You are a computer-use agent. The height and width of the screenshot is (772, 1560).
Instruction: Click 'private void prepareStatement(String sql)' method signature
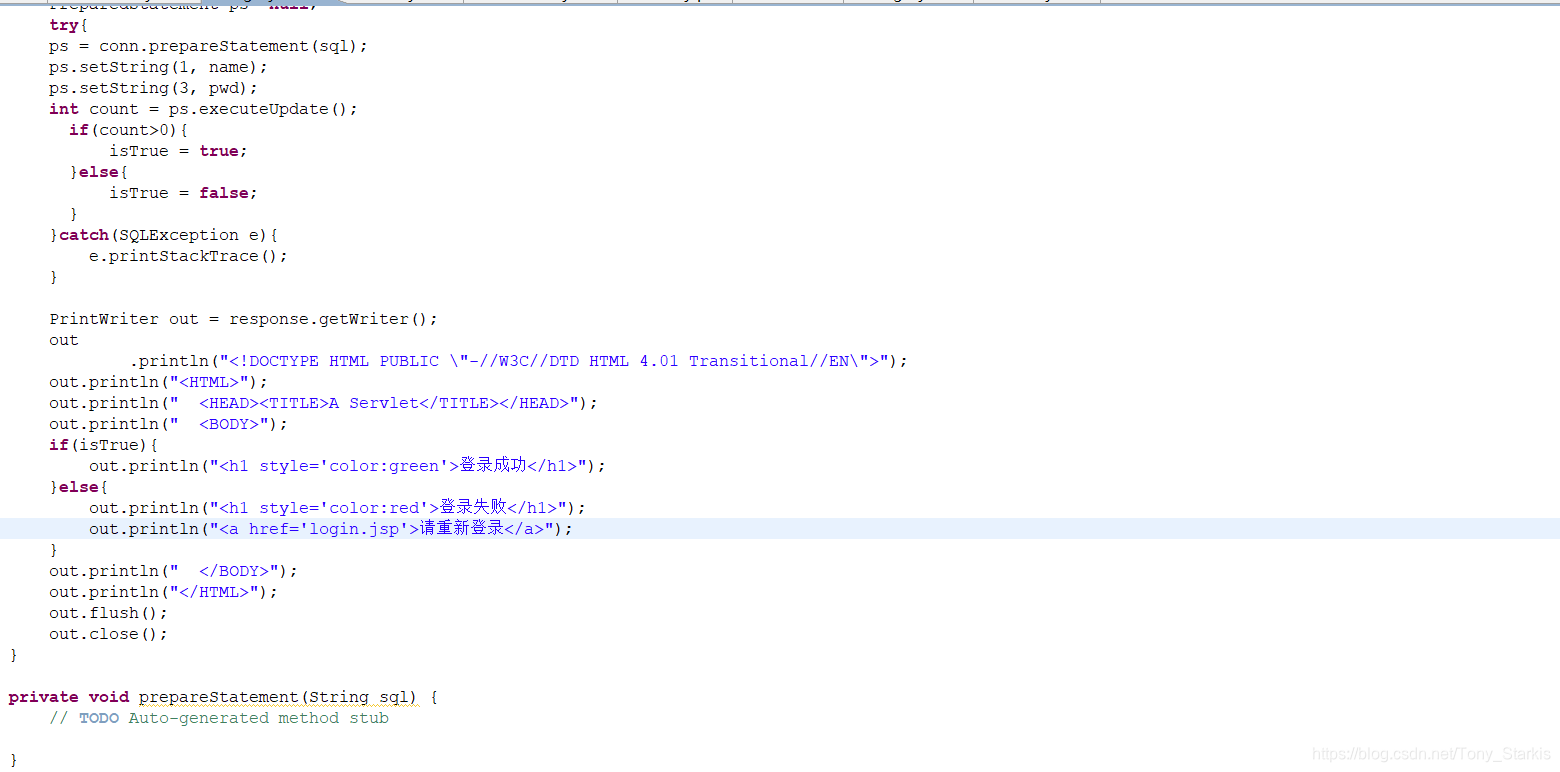click(x=223, y=697)
